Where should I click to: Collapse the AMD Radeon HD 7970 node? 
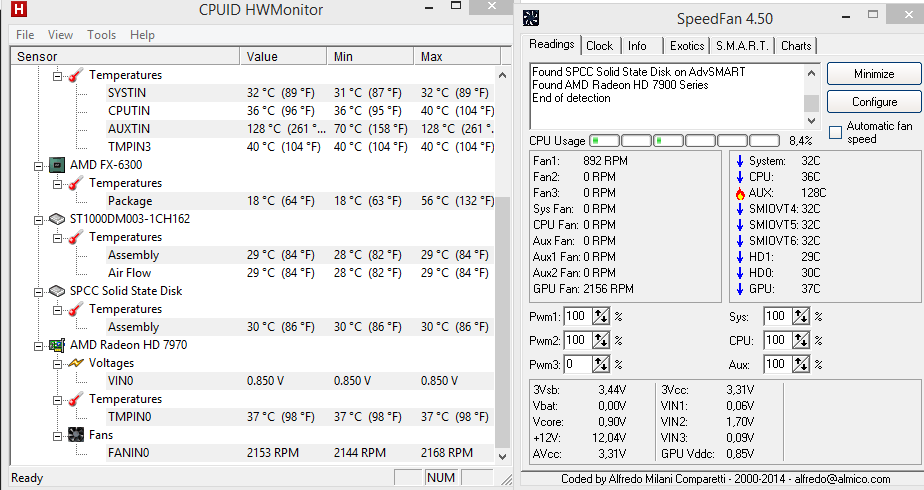pyautogui.click(x=38, y=346)
